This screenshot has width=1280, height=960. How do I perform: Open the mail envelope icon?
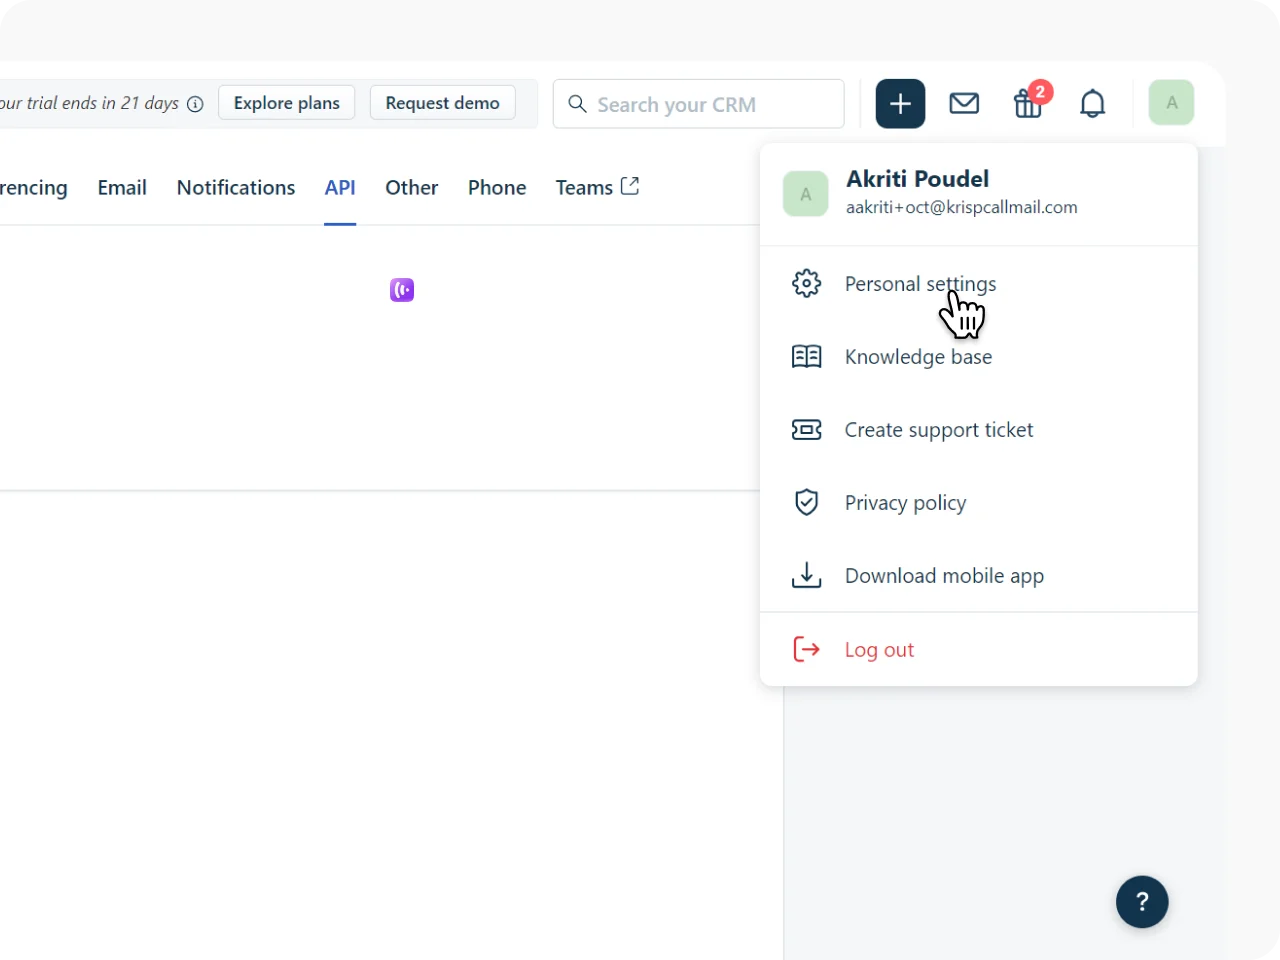tap(964, 103)
